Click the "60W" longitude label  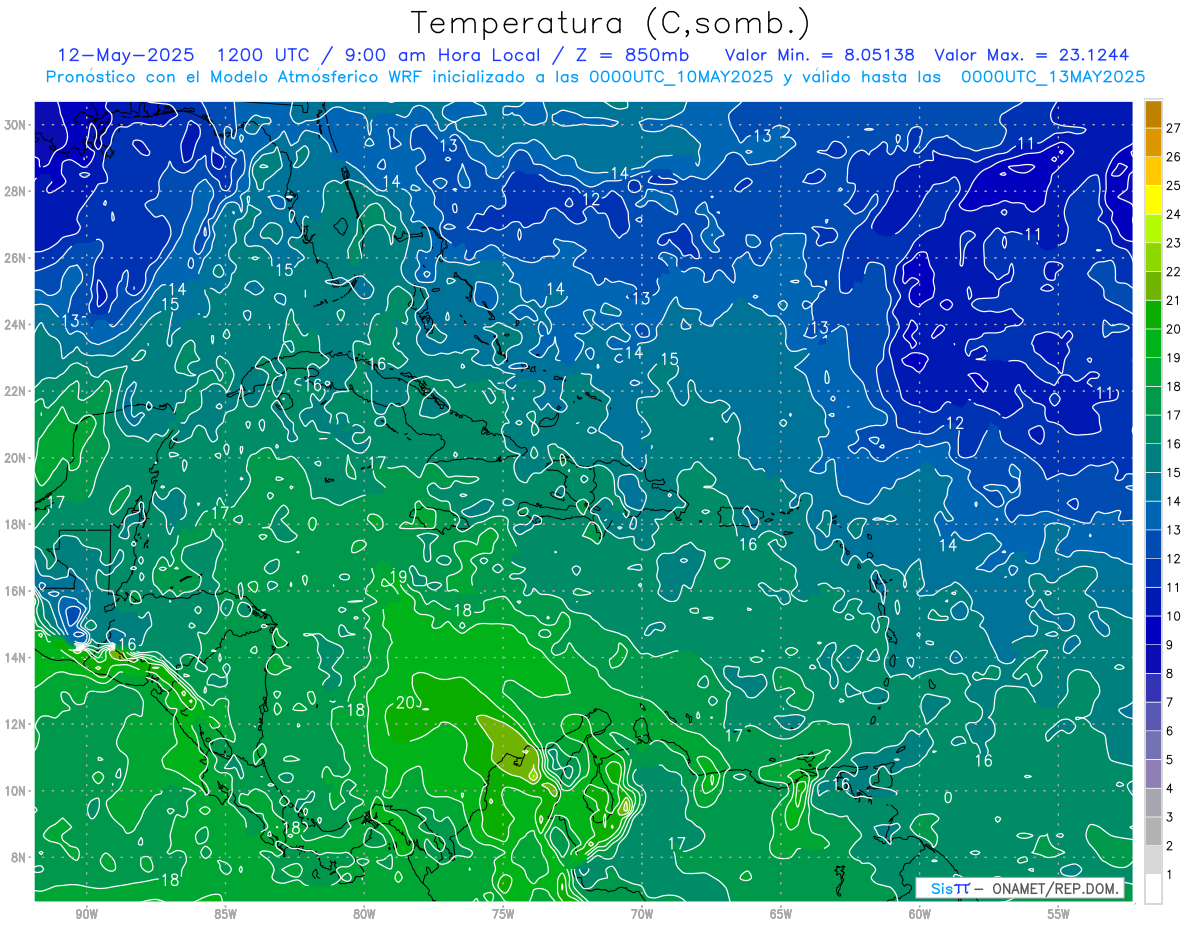tap(920, 914)
